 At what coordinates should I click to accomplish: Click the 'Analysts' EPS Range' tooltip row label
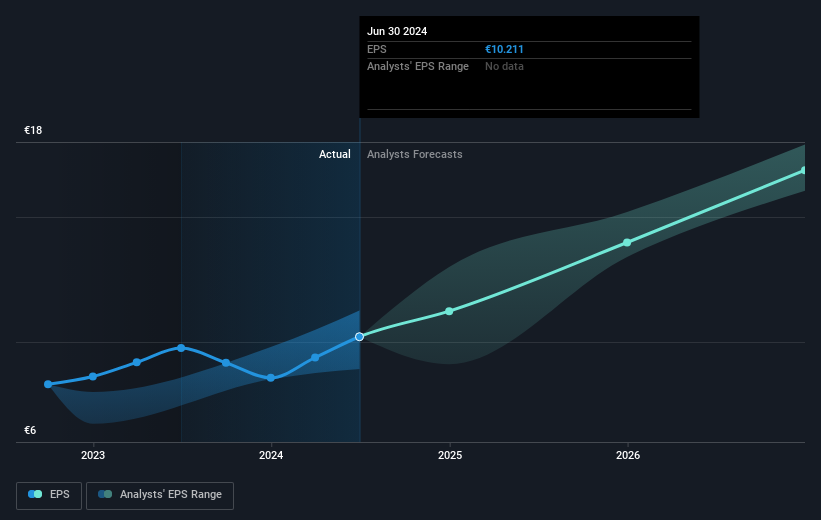click(x=418, y=67)
